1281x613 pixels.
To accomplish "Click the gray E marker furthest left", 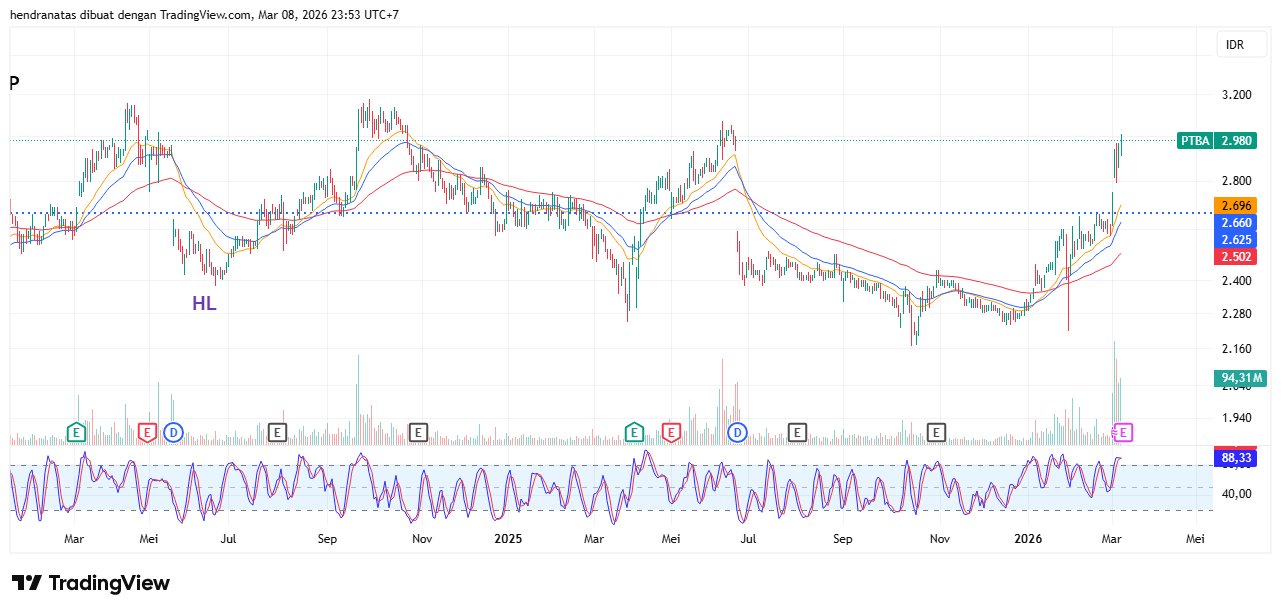I will click(277, 432).
